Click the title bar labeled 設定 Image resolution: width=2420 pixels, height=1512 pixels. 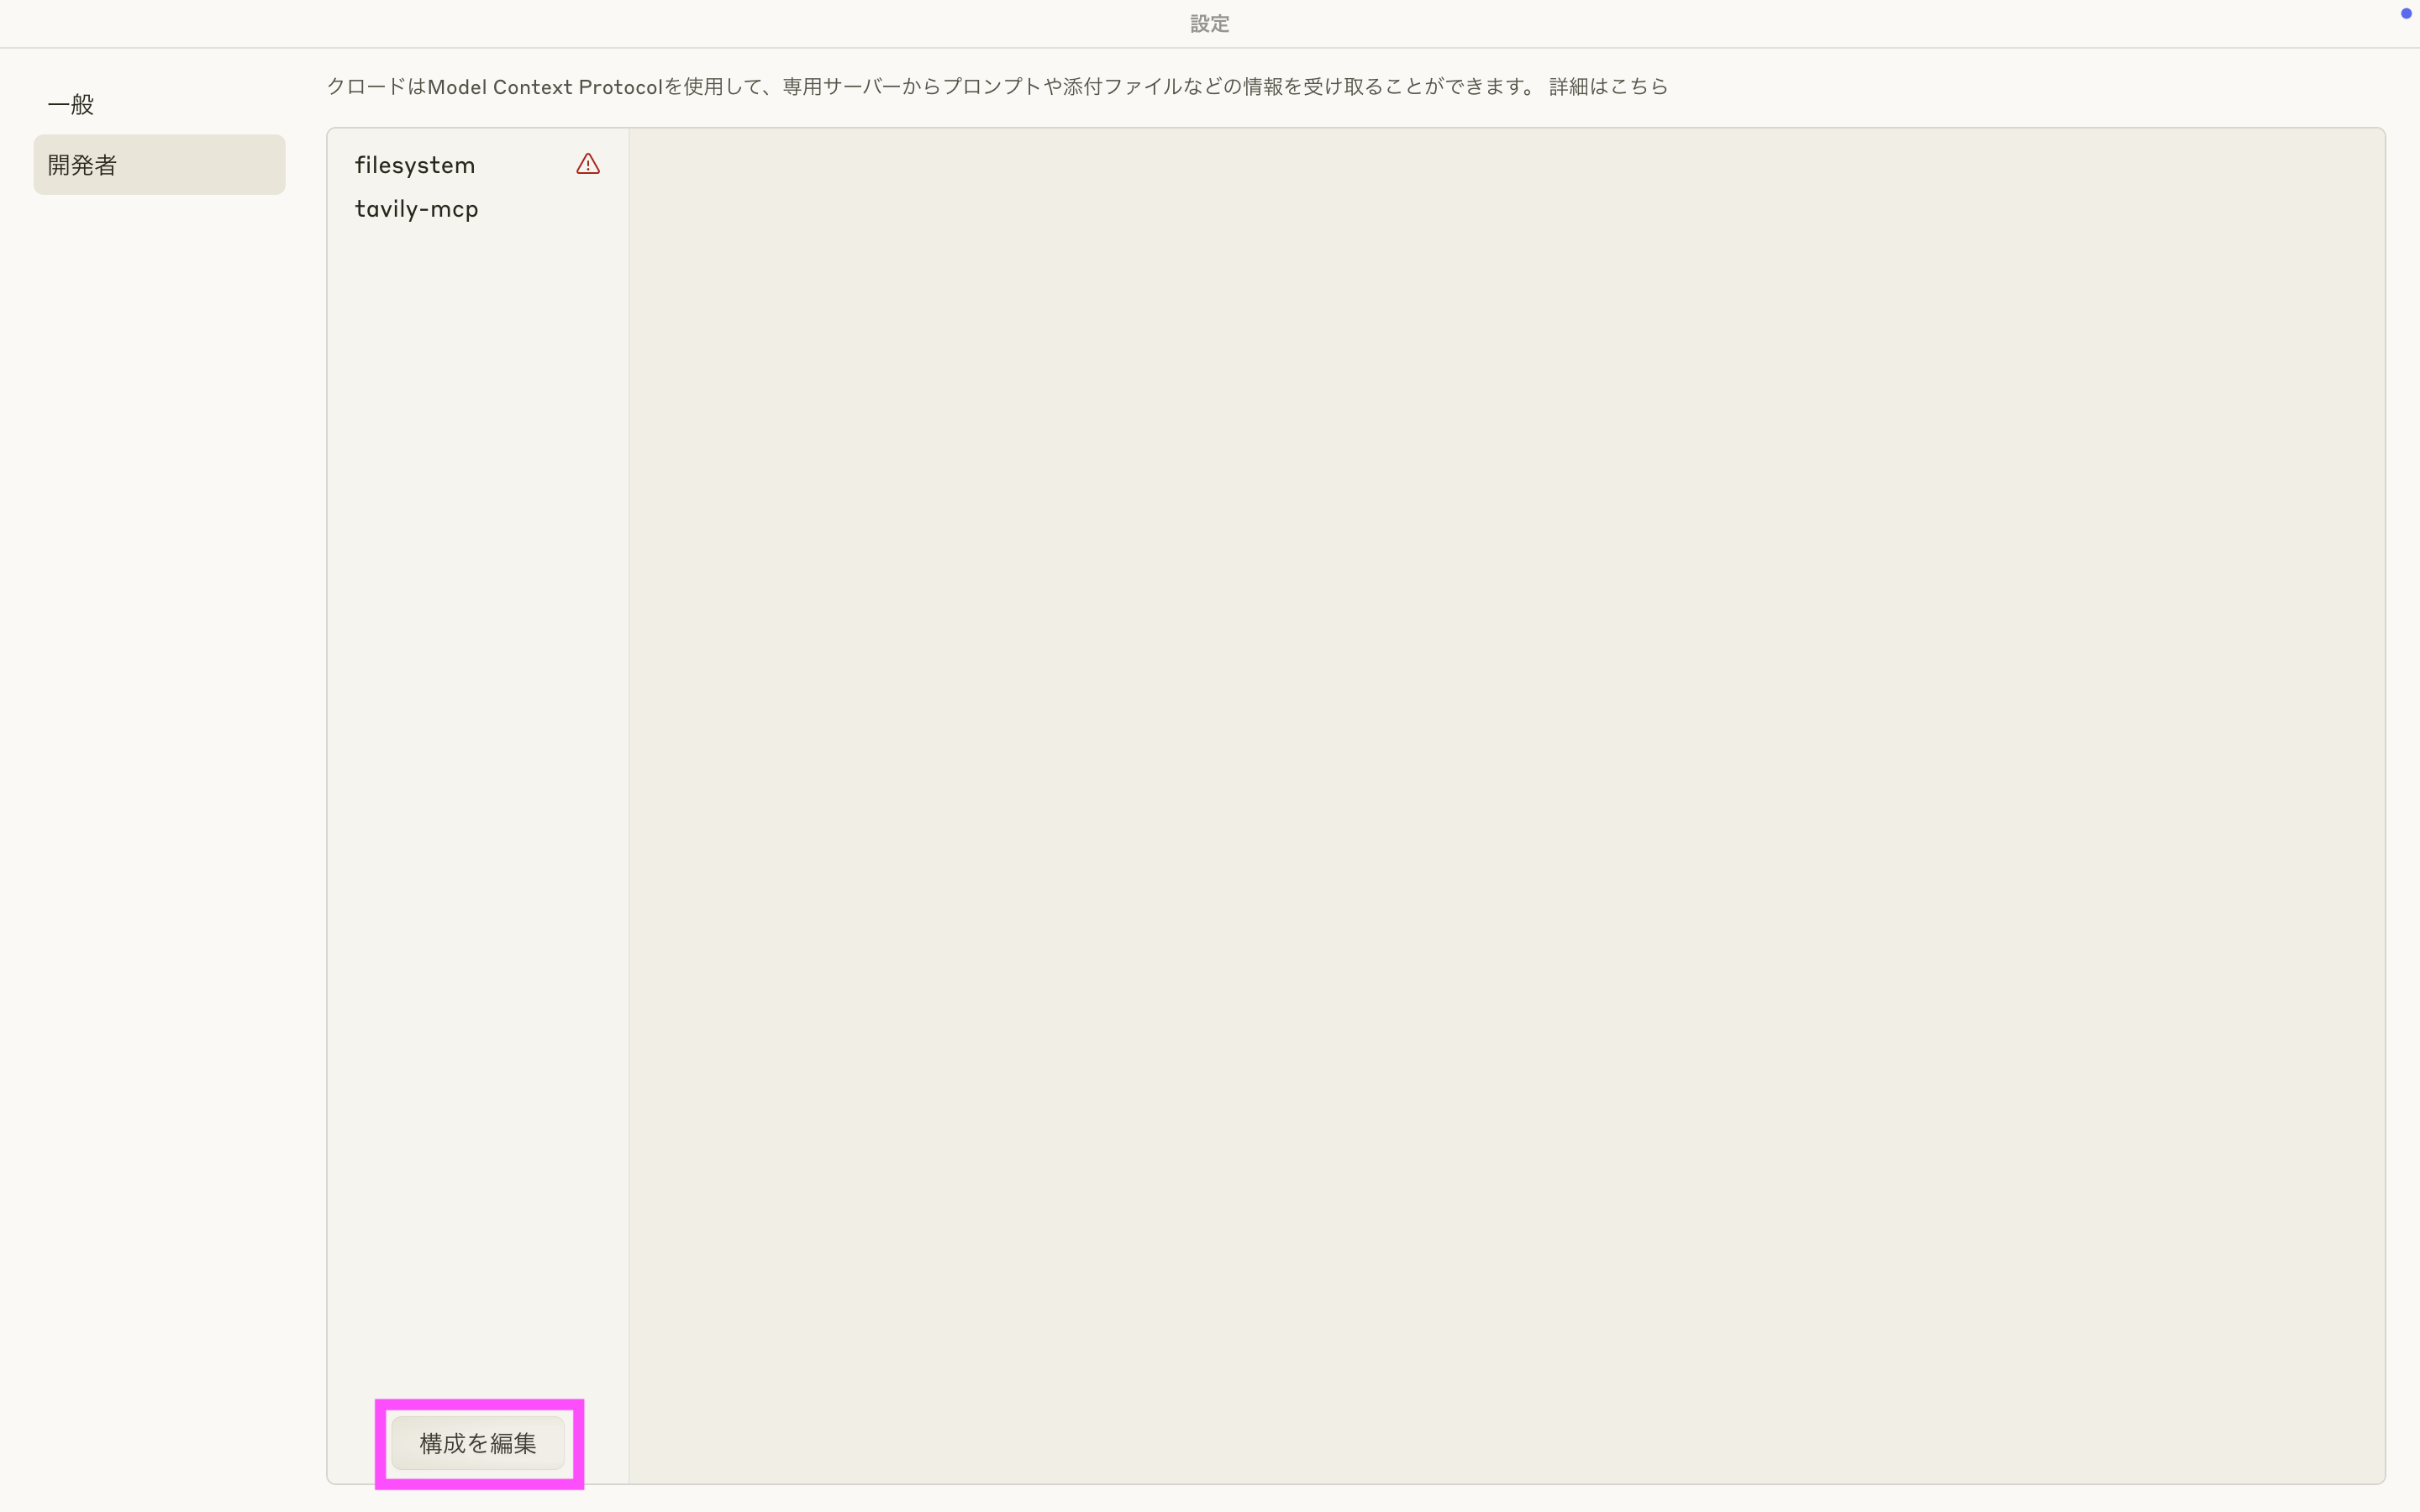[x=1209, y=24]
